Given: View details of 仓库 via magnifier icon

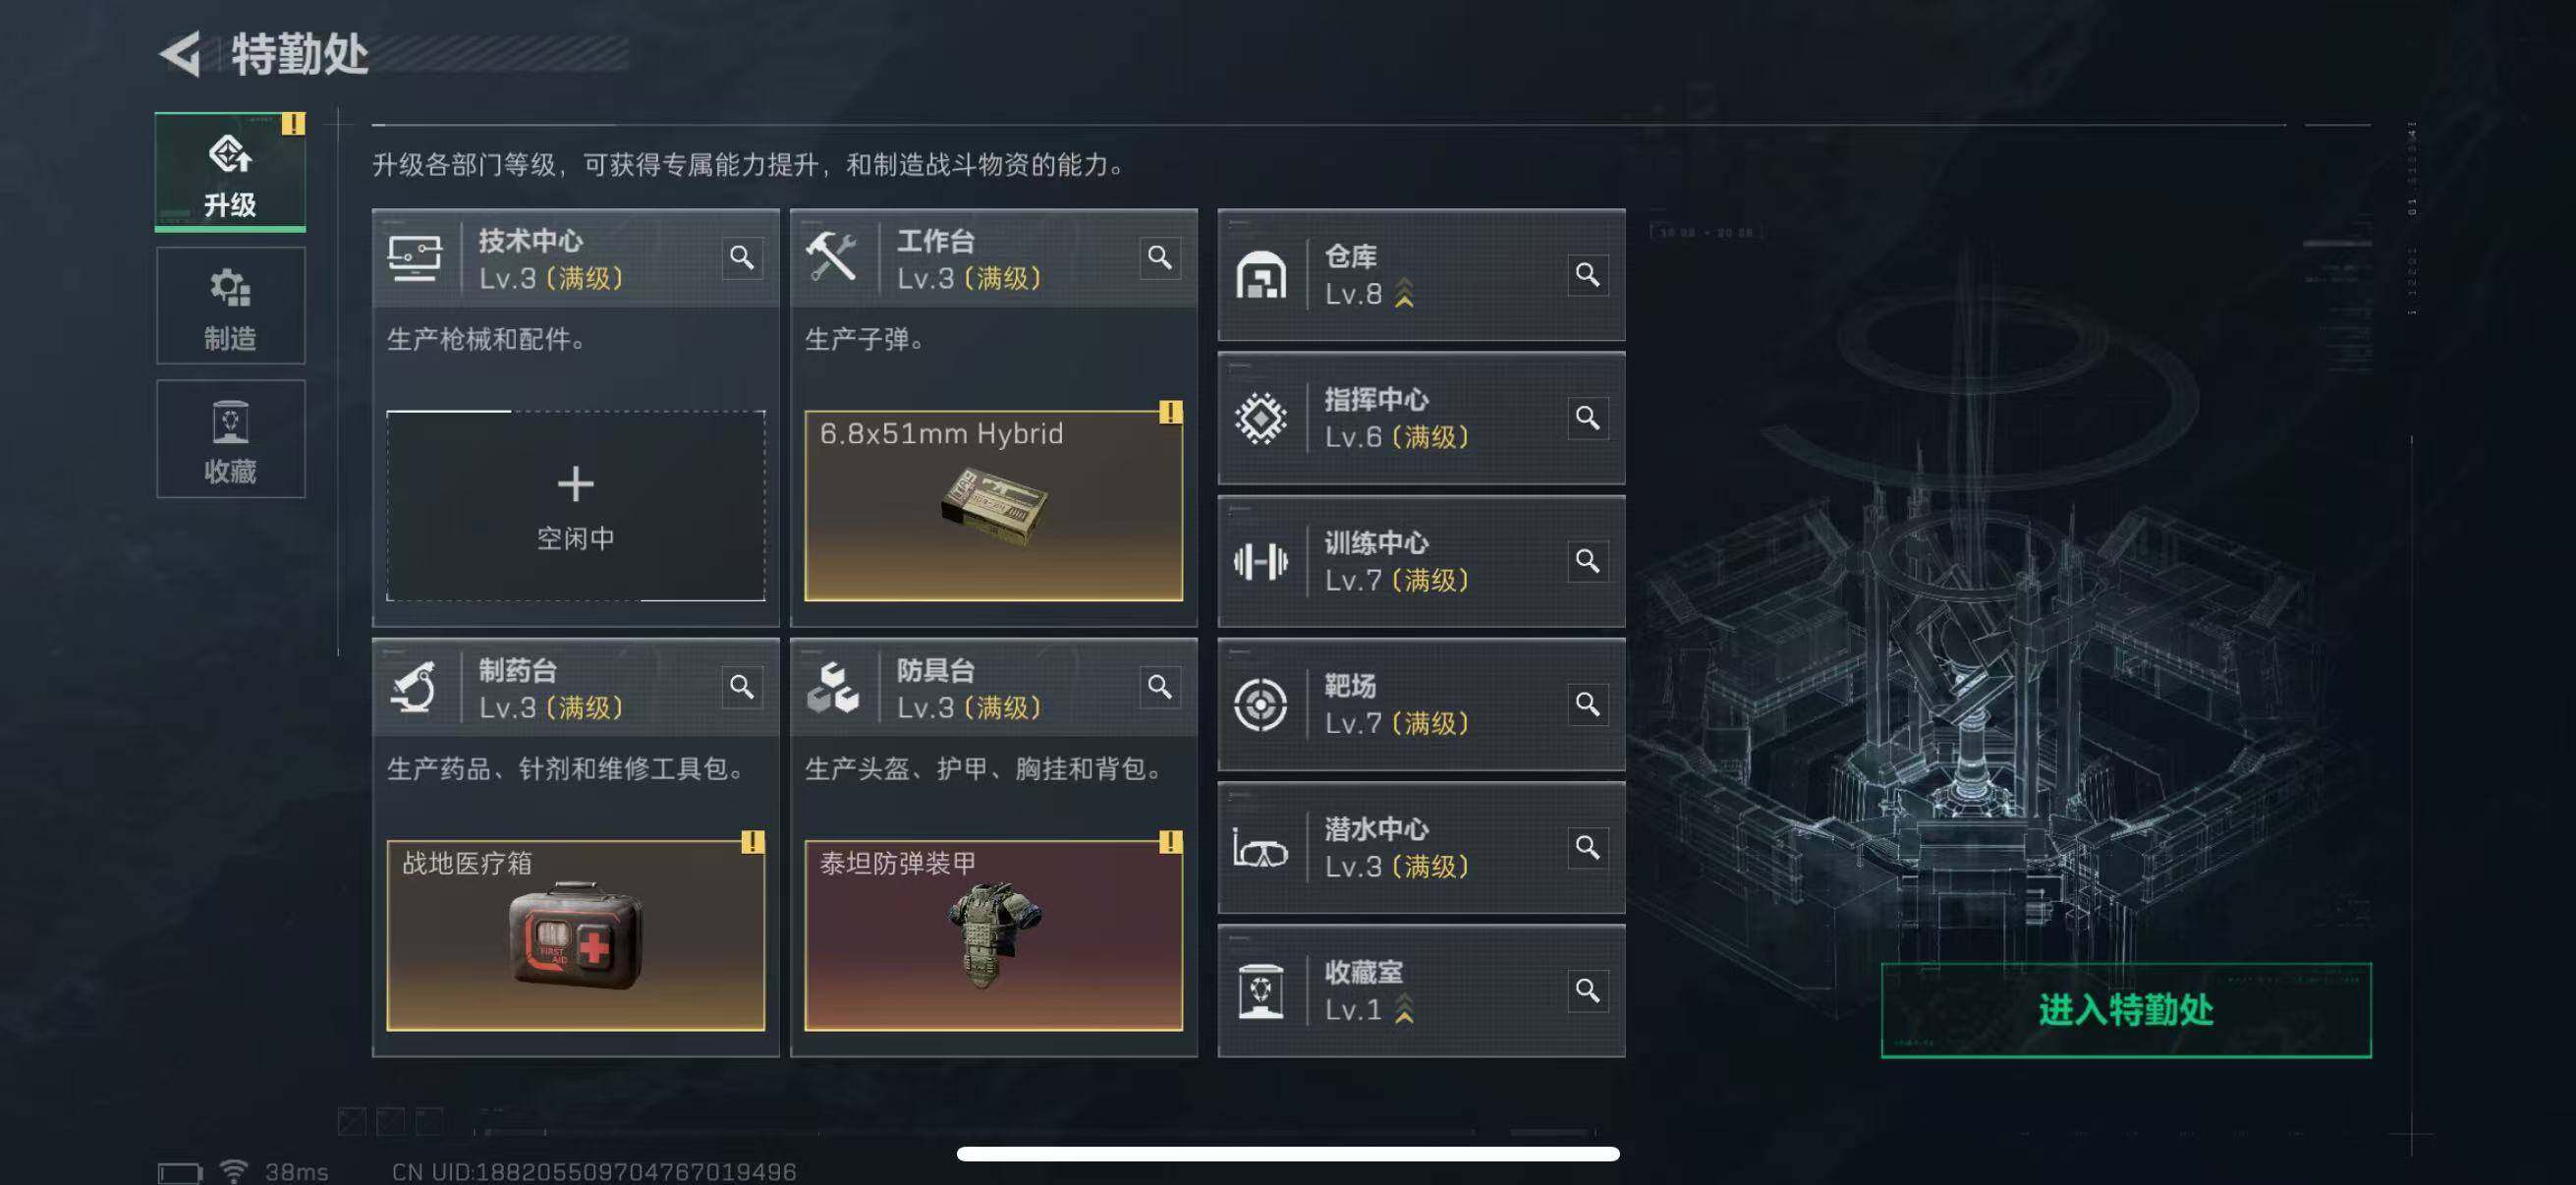Looking at the screenshot, I should pos(1587,275).
